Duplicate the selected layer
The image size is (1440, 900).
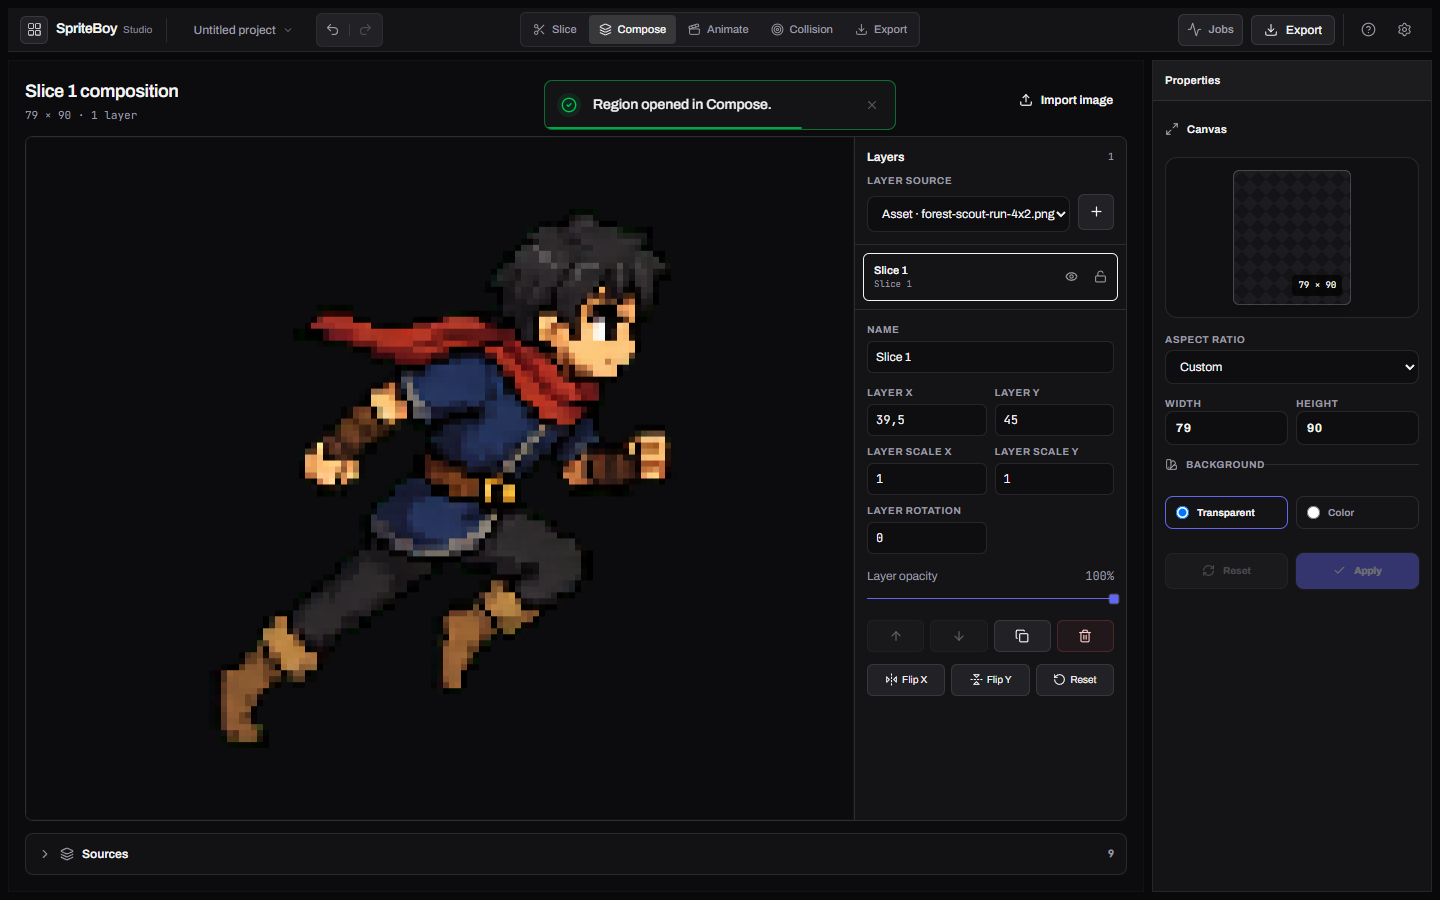coord(1022,636)
